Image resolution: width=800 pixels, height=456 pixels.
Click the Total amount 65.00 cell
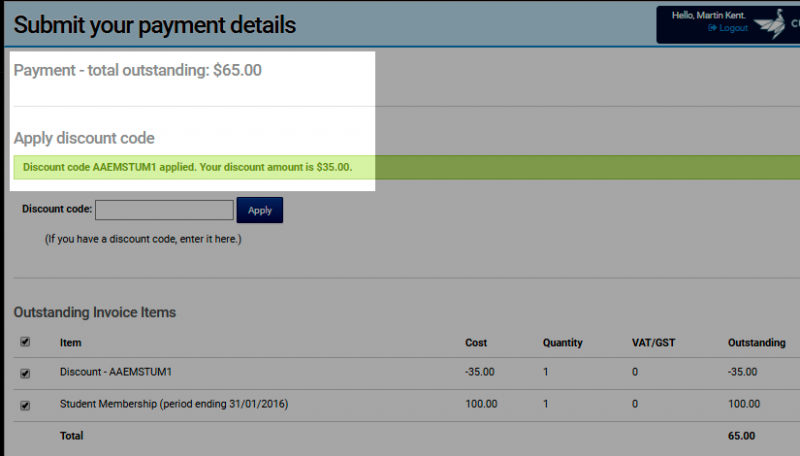click(741, 436)
